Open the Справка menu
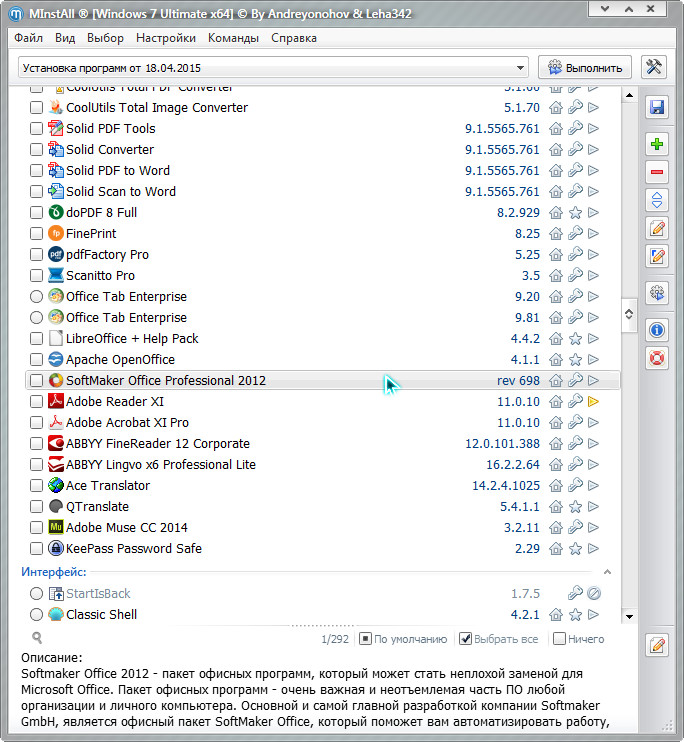684x742 pixels. [x=294, y=38]
